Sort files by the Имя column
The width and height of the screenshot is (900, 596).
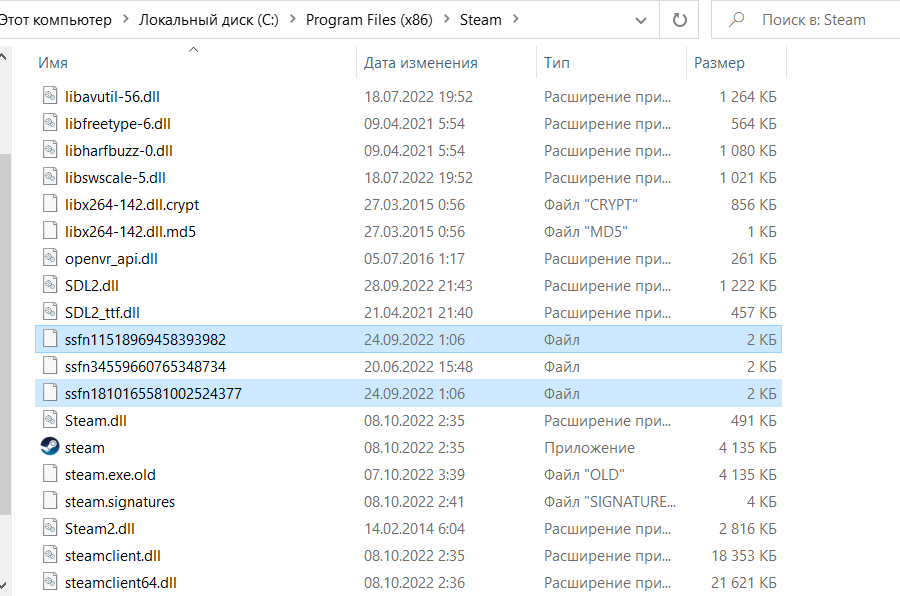tap(53, 63)
